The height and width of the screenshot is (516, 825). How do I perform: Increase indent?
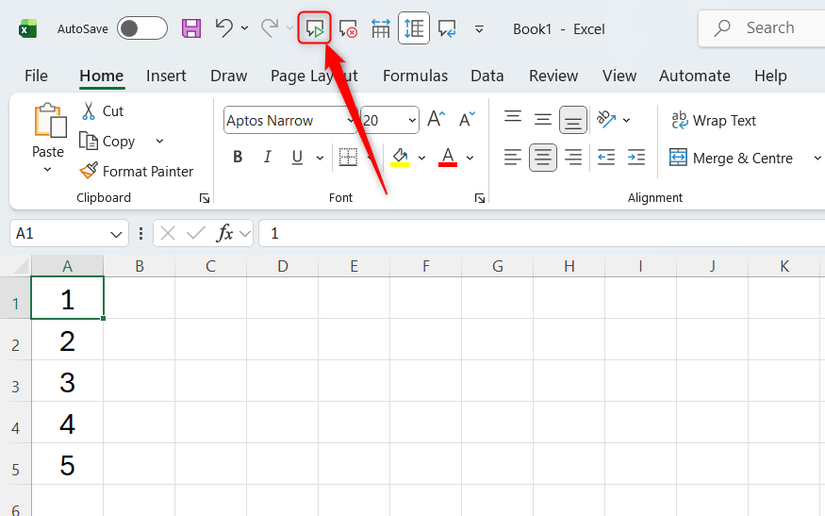[x=636, y=157]
